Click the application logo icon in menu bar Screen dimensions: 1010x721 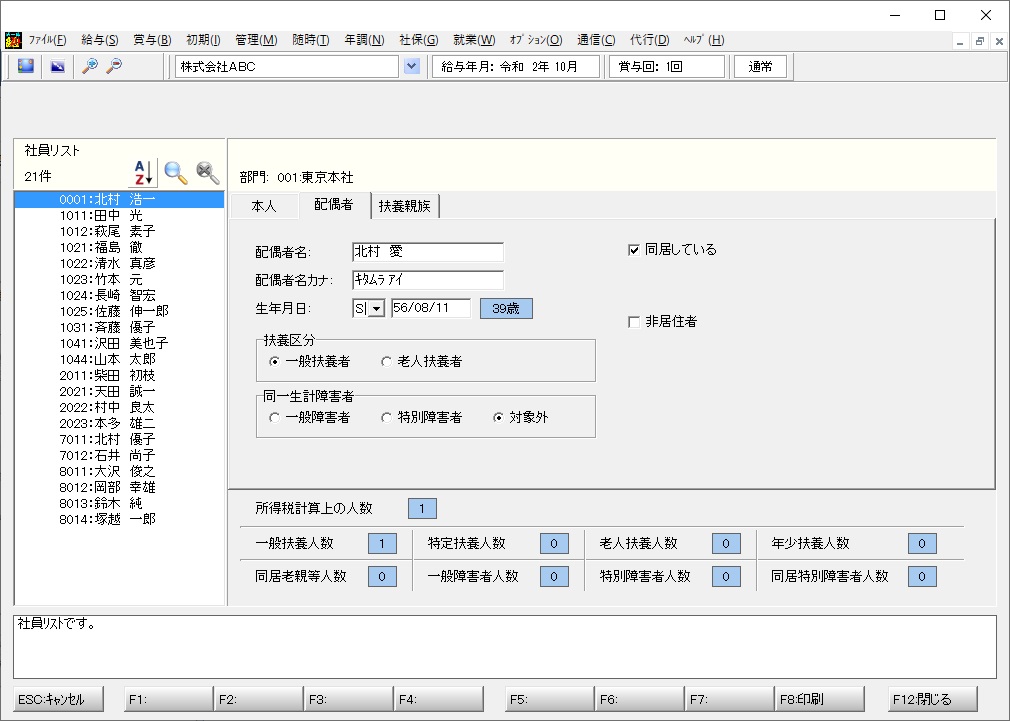[13, 40]
